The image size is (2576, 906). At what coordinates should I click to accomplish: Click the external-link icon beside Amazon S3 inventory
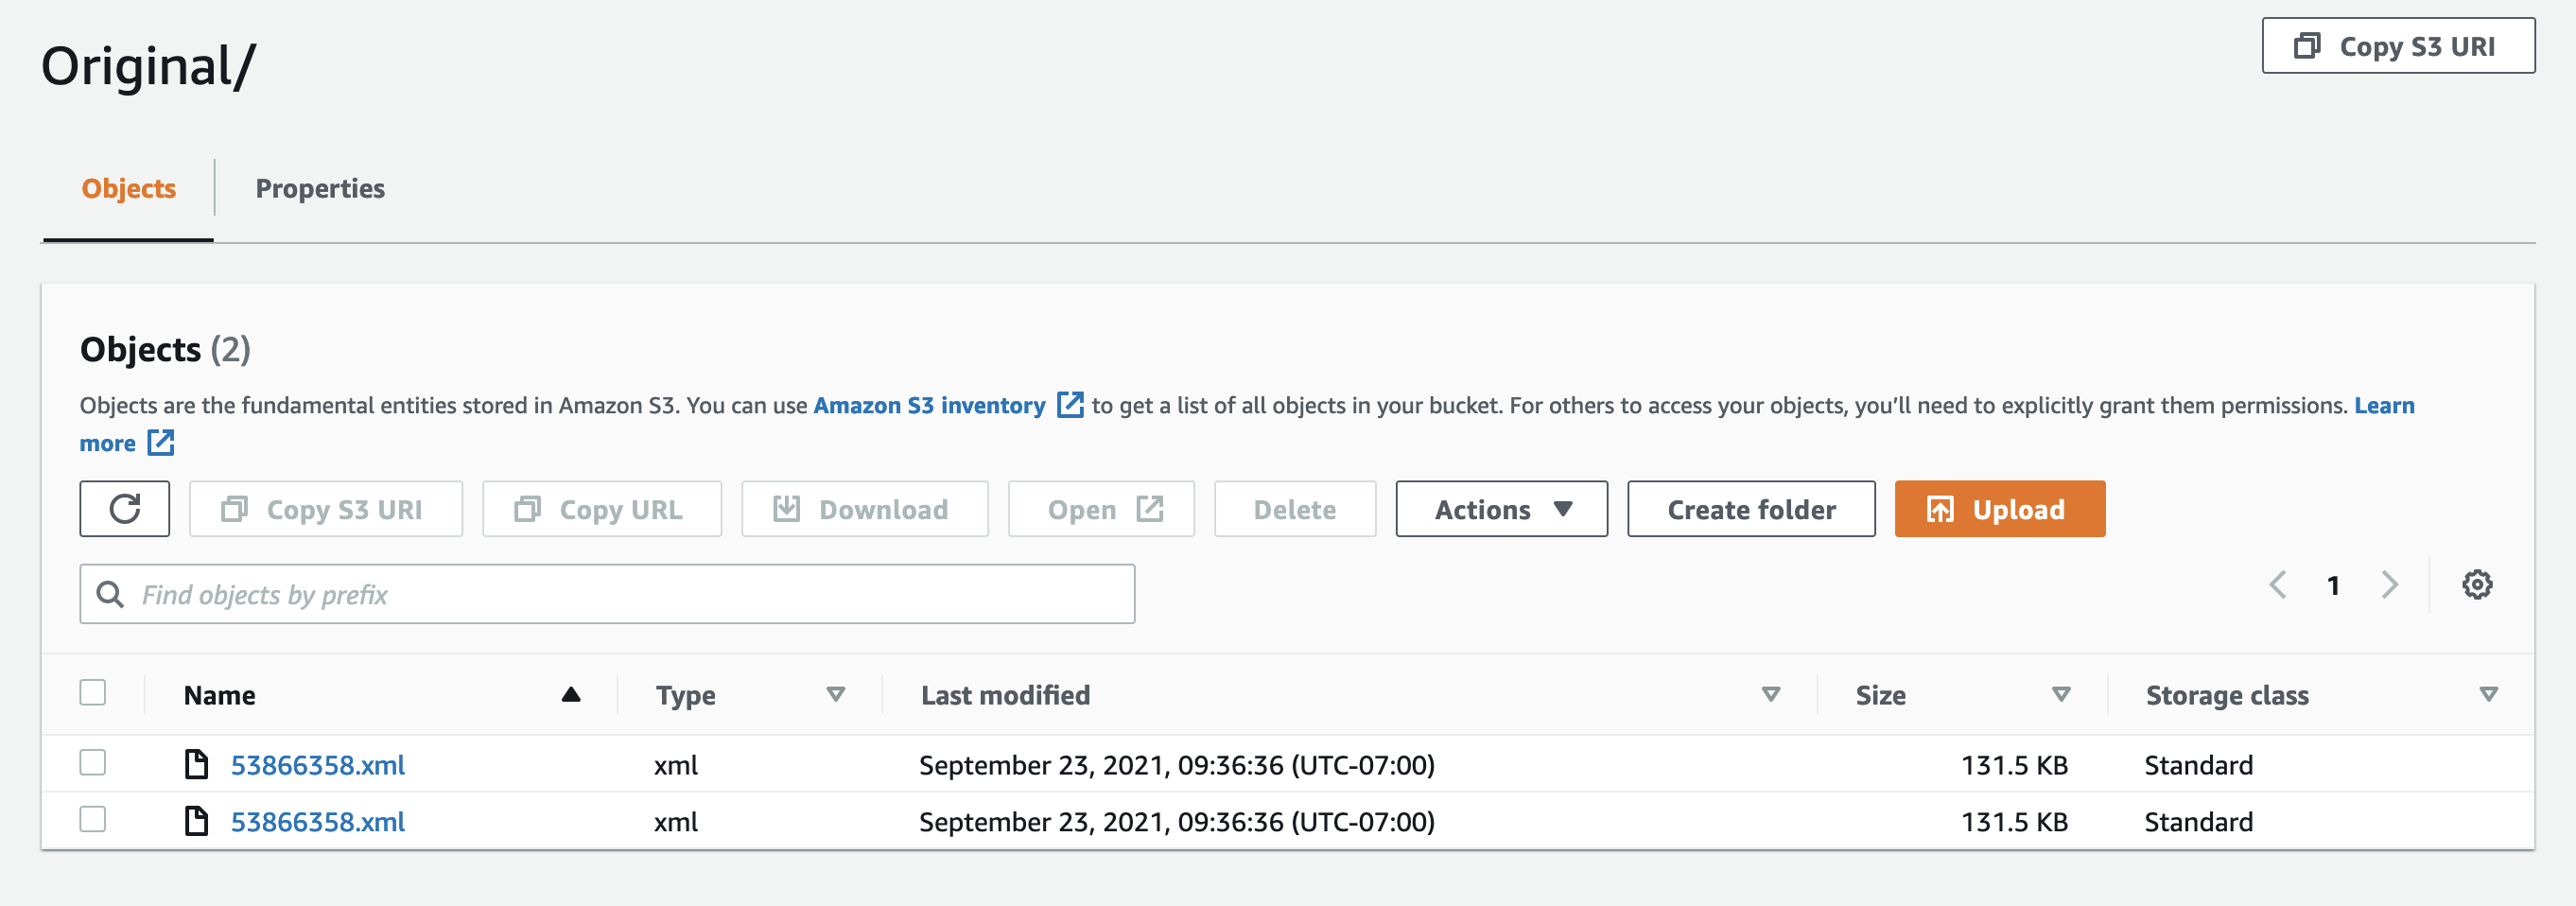coord(1070,404)
